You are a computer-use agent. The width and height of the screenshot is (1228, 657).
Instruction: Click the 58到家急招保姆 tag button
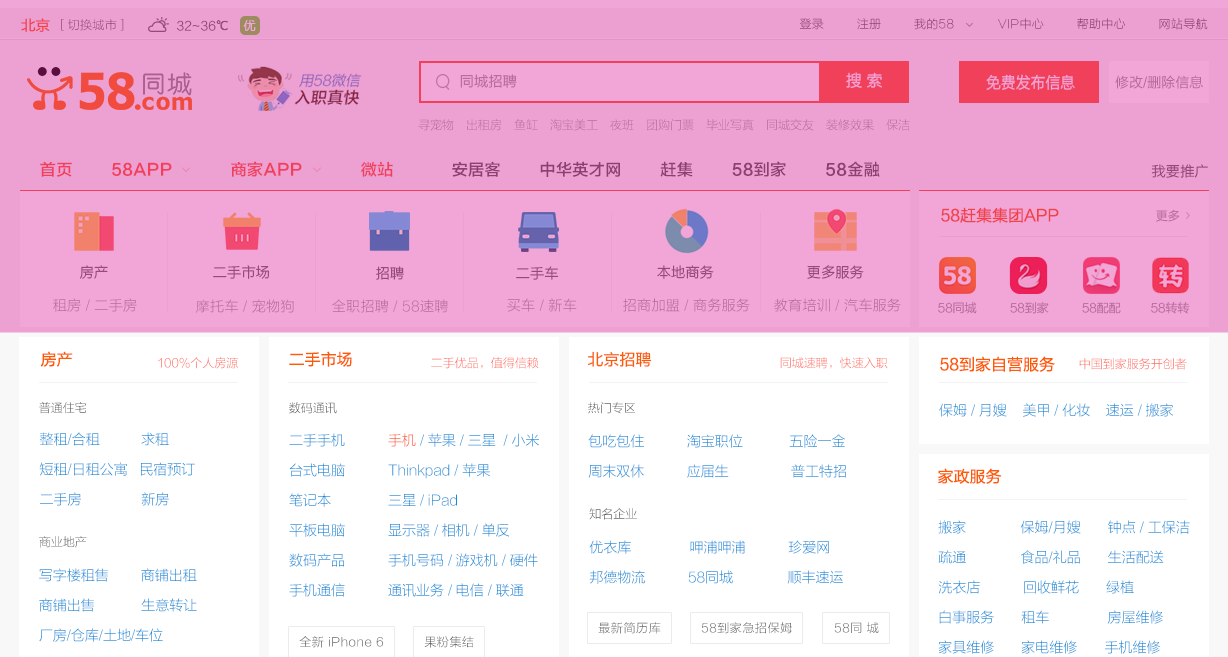tap(746, 628)
